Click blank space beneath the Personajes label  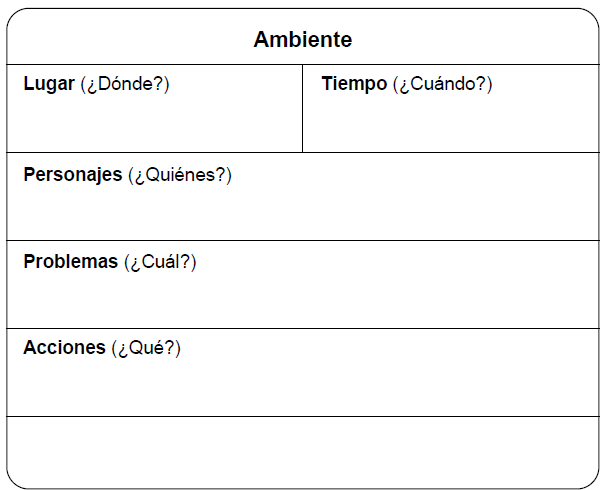point(300,212)
